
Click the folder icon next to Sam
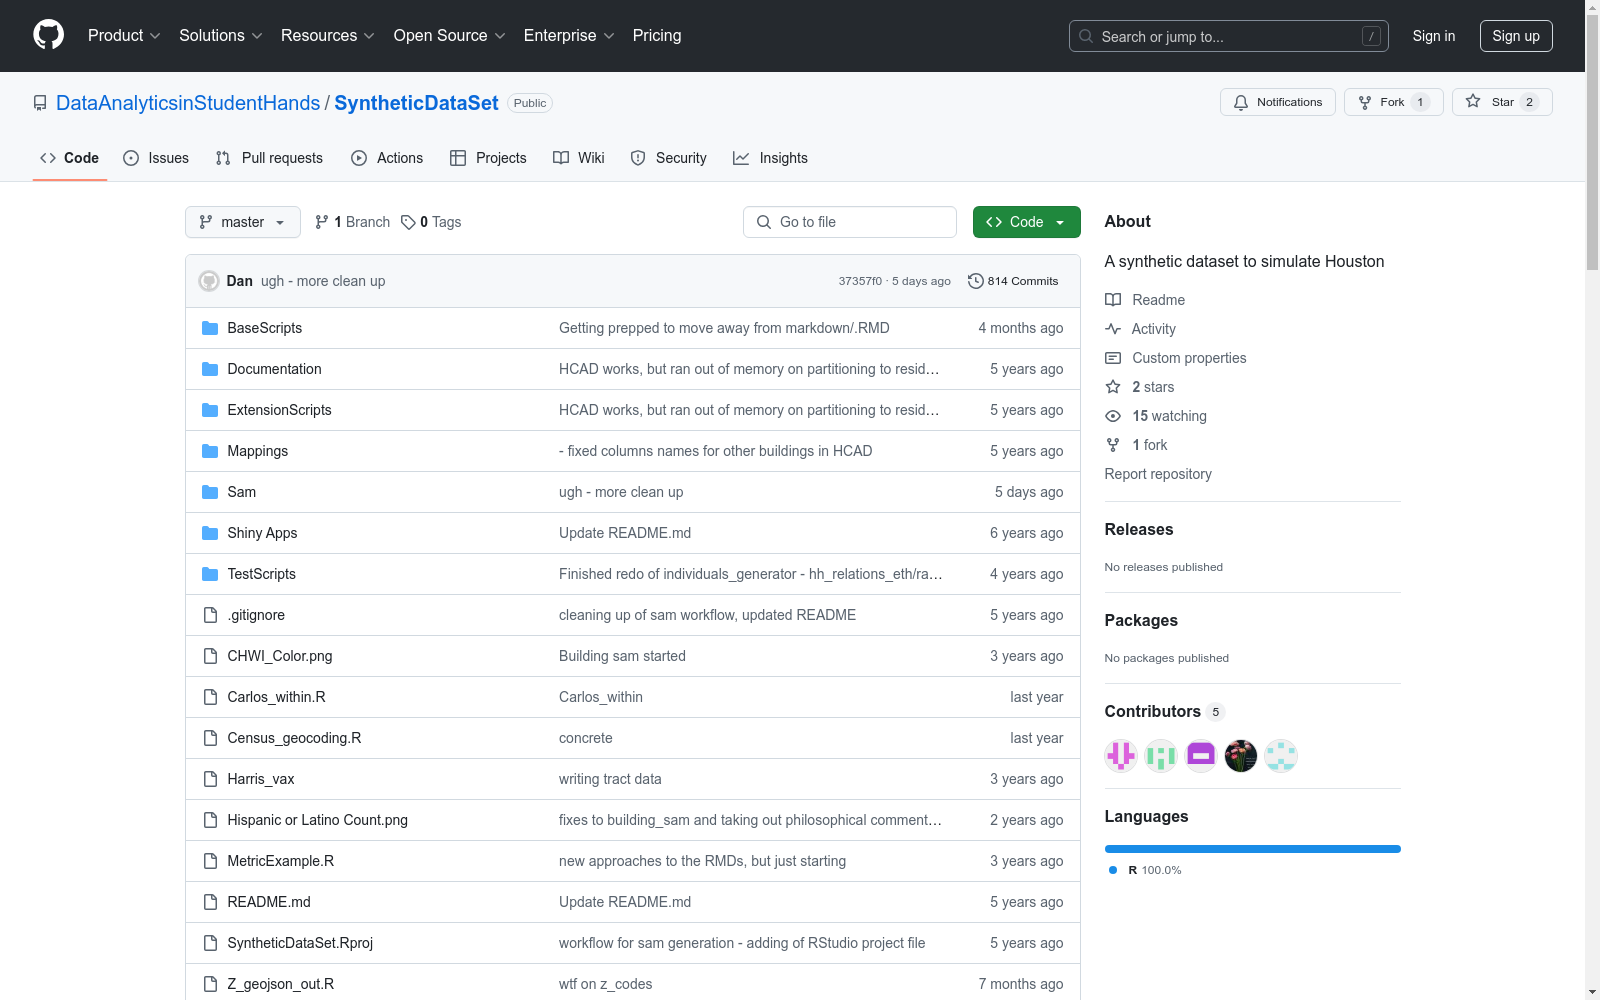[210, 492]
